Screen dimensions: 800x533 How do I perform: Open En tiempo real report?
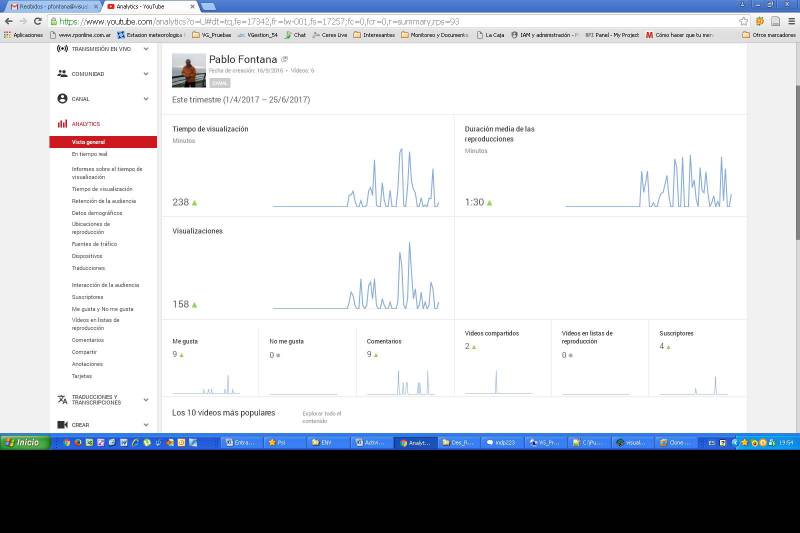pyautogui.click(x=89, y=154)
